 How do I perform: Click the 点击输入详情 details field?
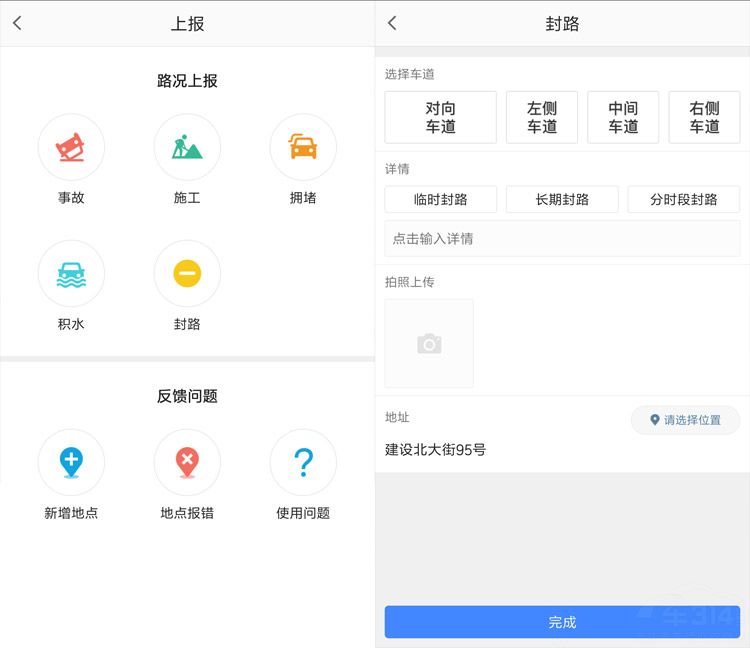562,239
